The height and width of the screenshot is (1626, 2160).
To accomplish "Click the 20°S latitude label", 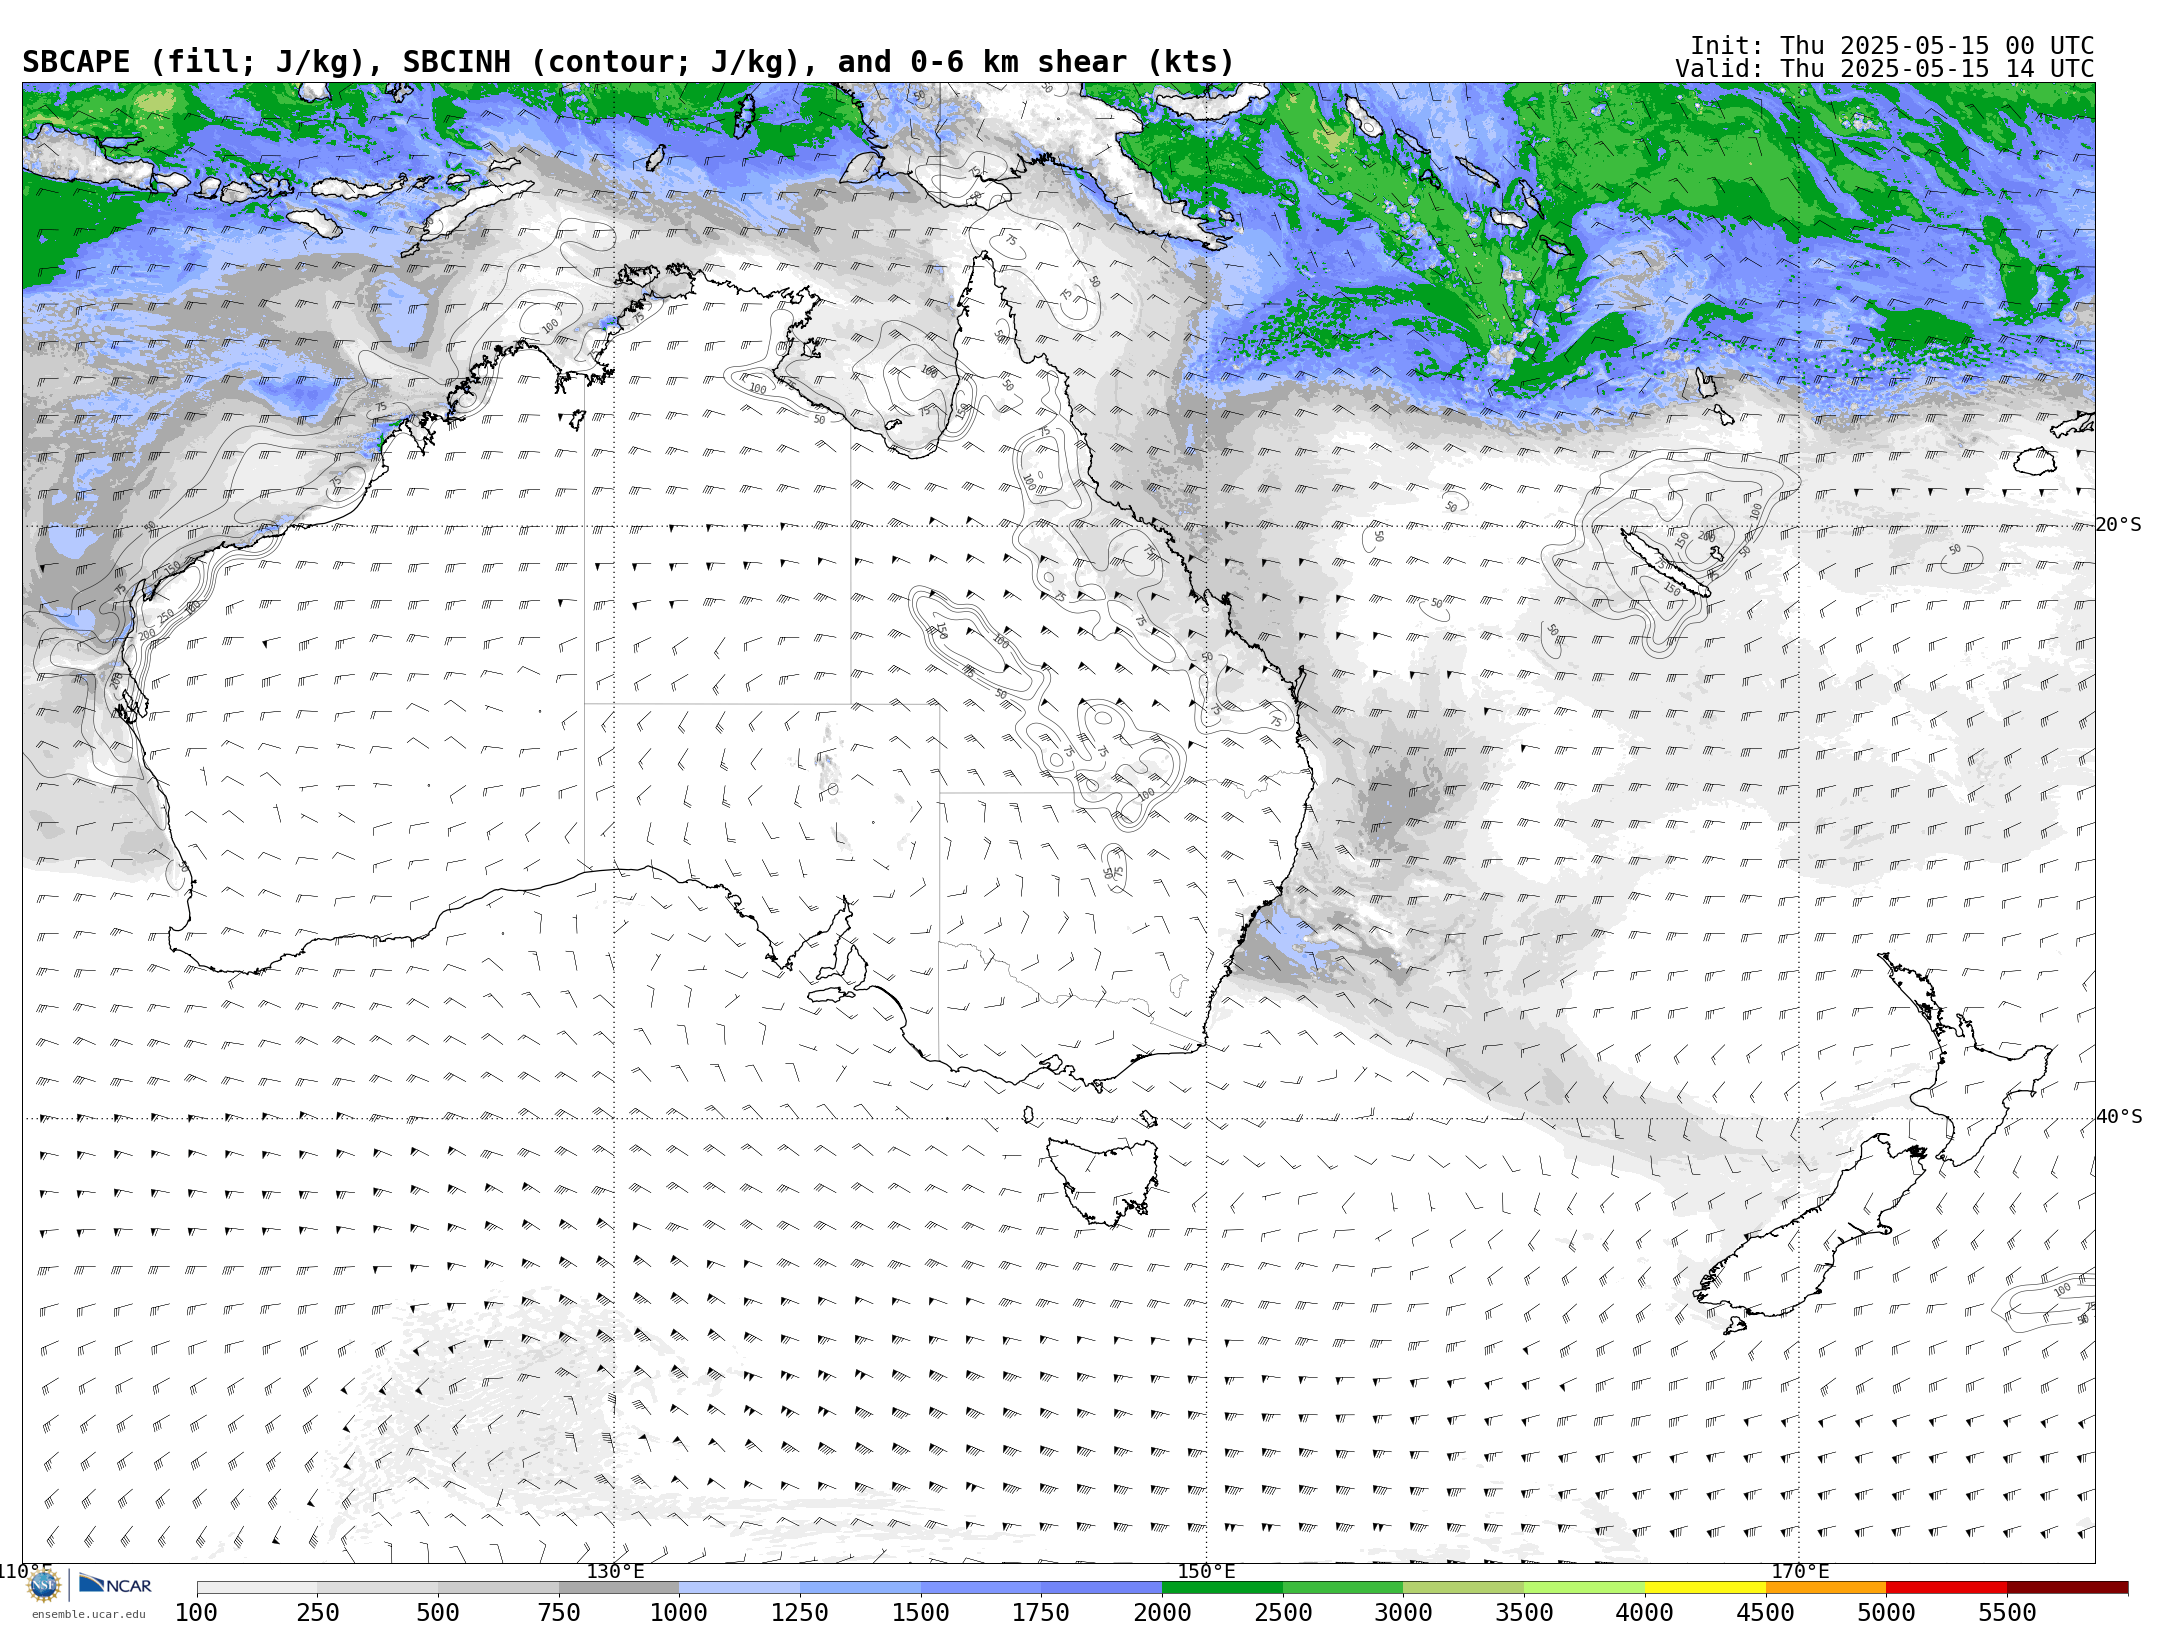I will tap(2119, 525).
